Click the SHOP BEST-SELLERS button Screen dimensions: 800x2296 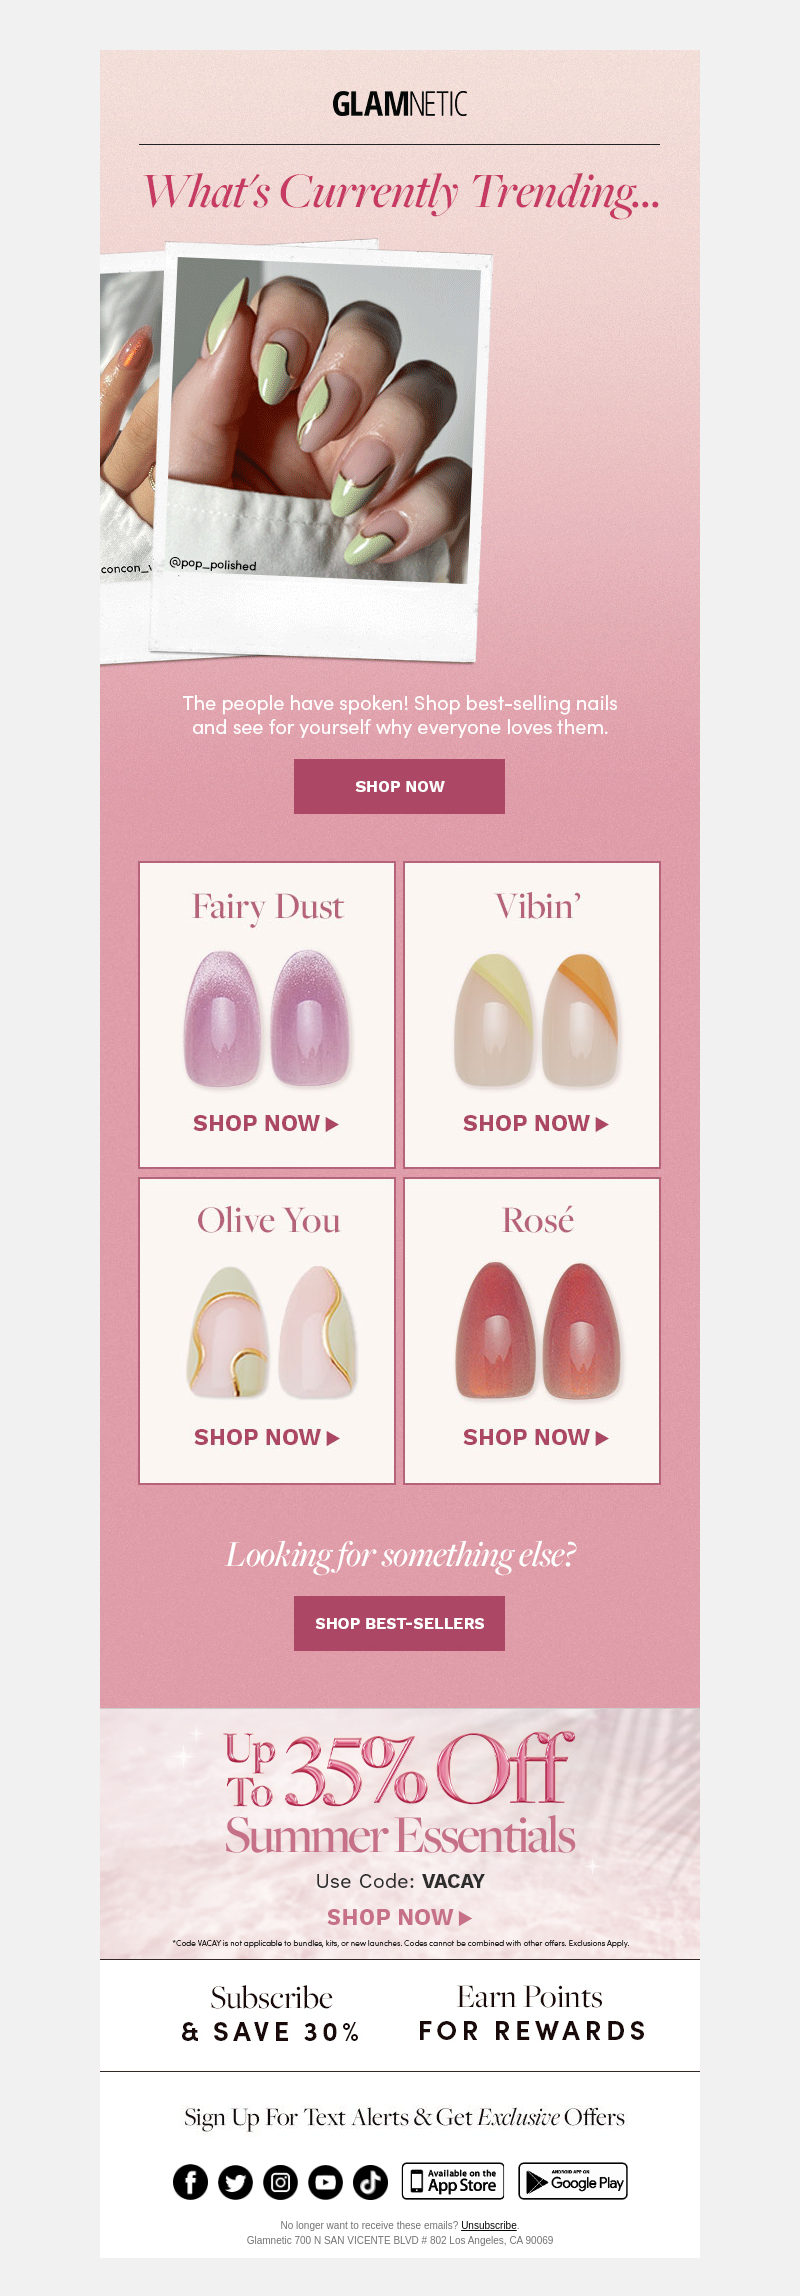click(399, 1623)
